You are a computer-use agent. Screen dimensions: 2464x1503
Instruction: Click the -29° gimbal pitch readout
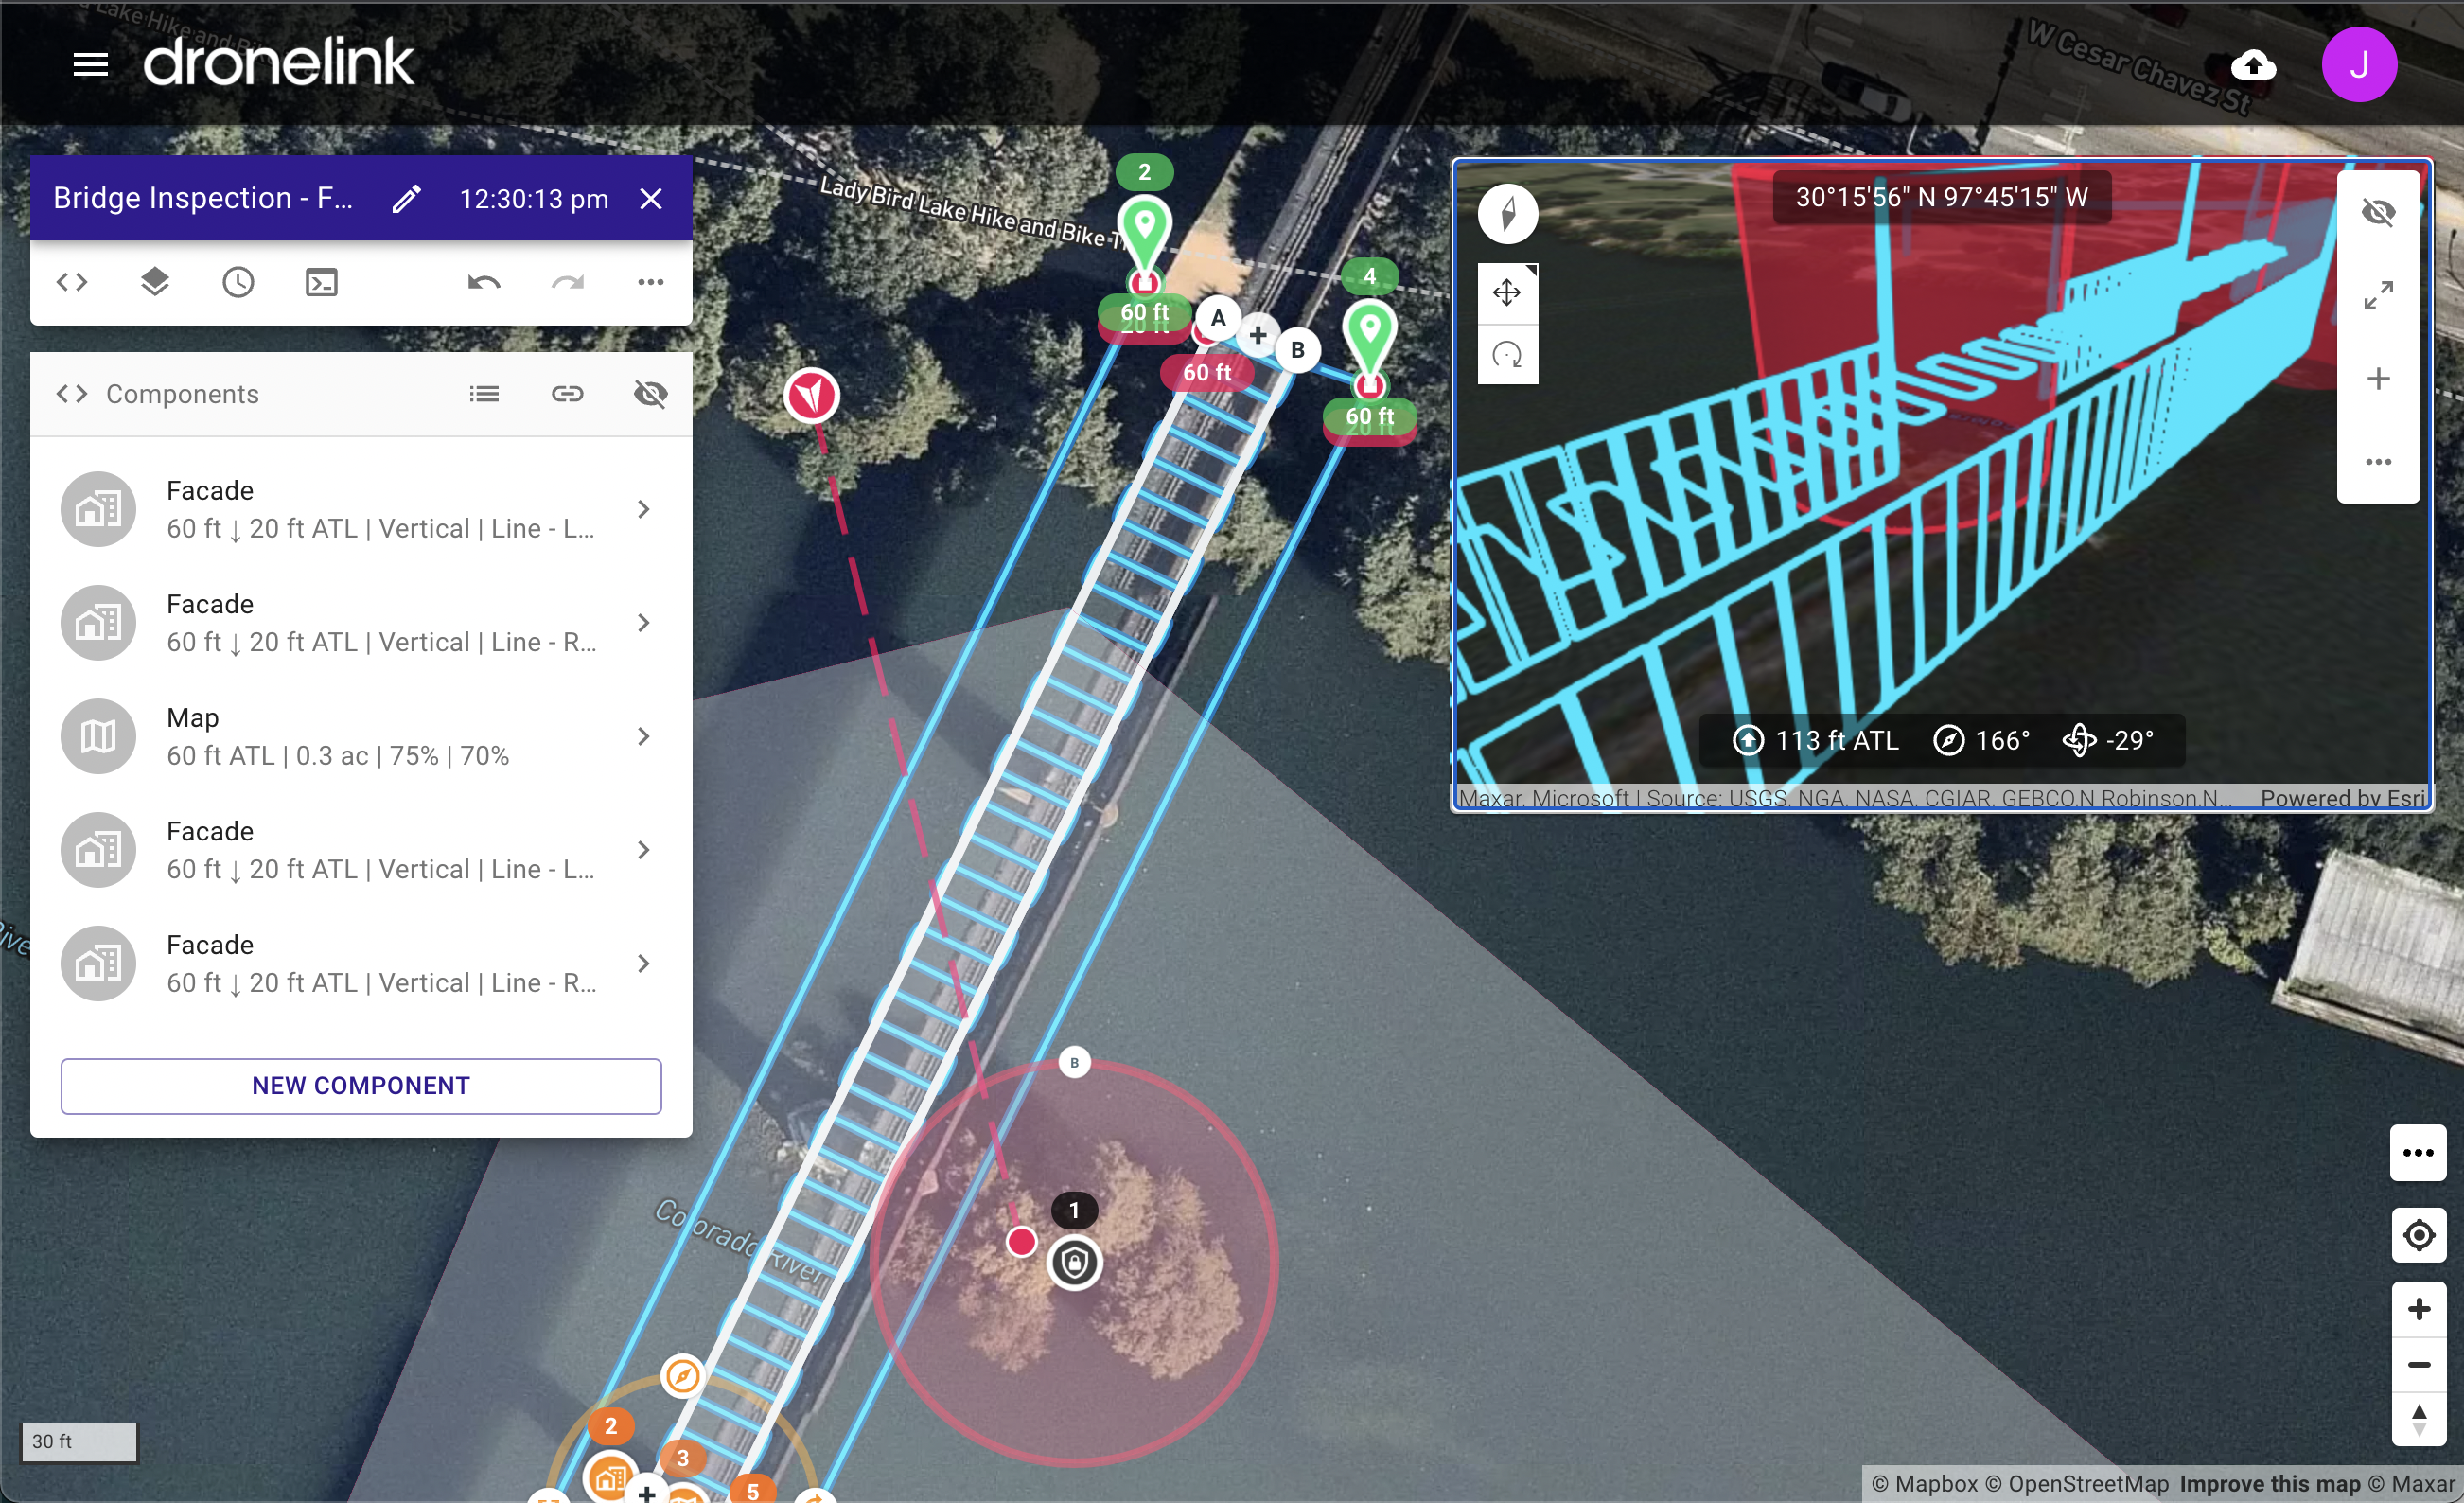pos(2108,741)
